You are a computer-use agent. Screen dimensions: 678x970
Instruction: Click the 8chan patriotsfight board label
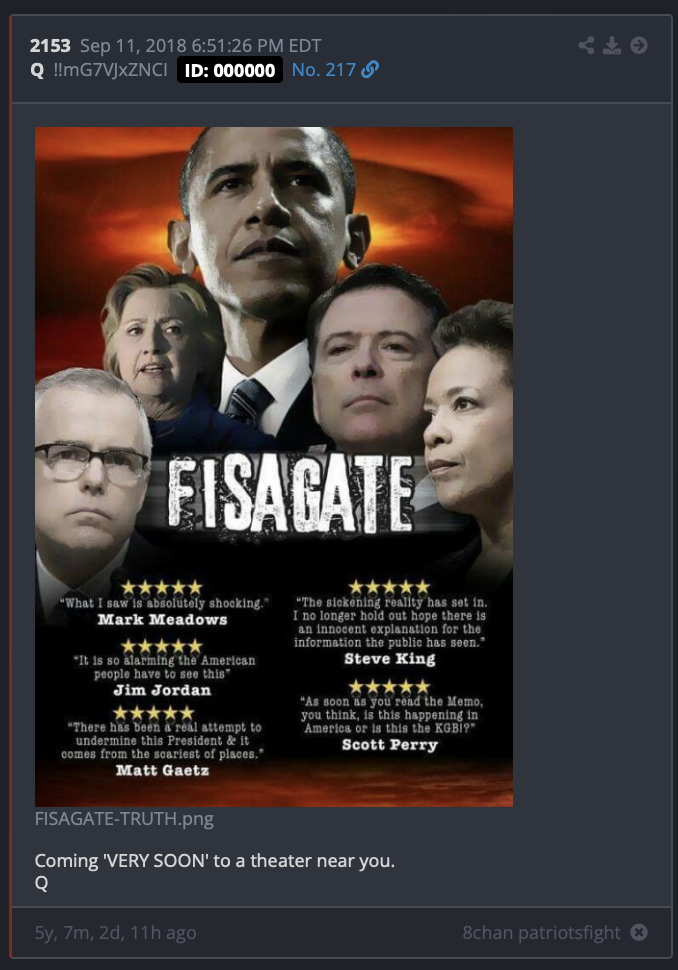click(x=541, y=932)
